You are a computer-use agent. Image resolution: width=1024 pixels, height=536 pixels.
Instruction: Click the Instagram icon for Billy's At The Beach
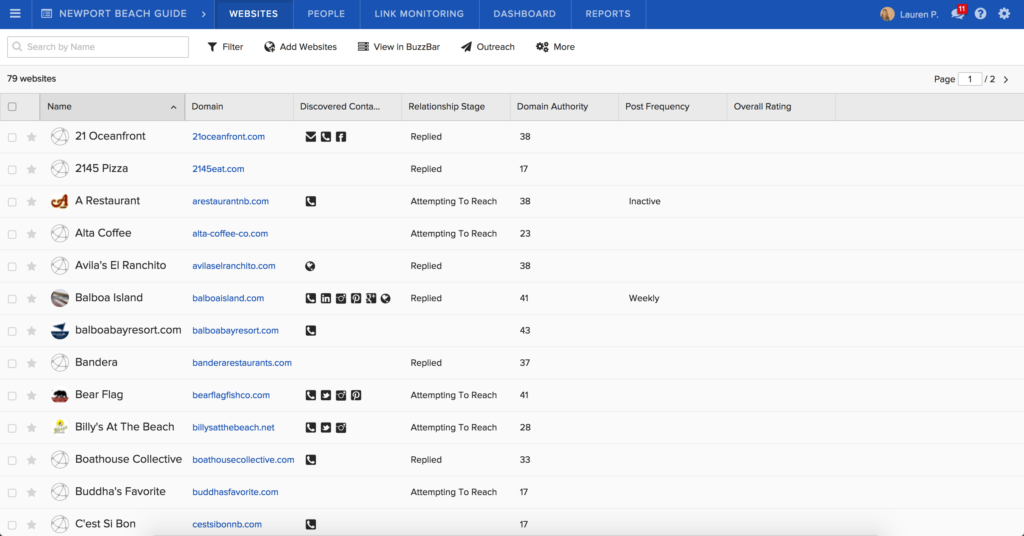pyautogui.click(x=341, y=428)
